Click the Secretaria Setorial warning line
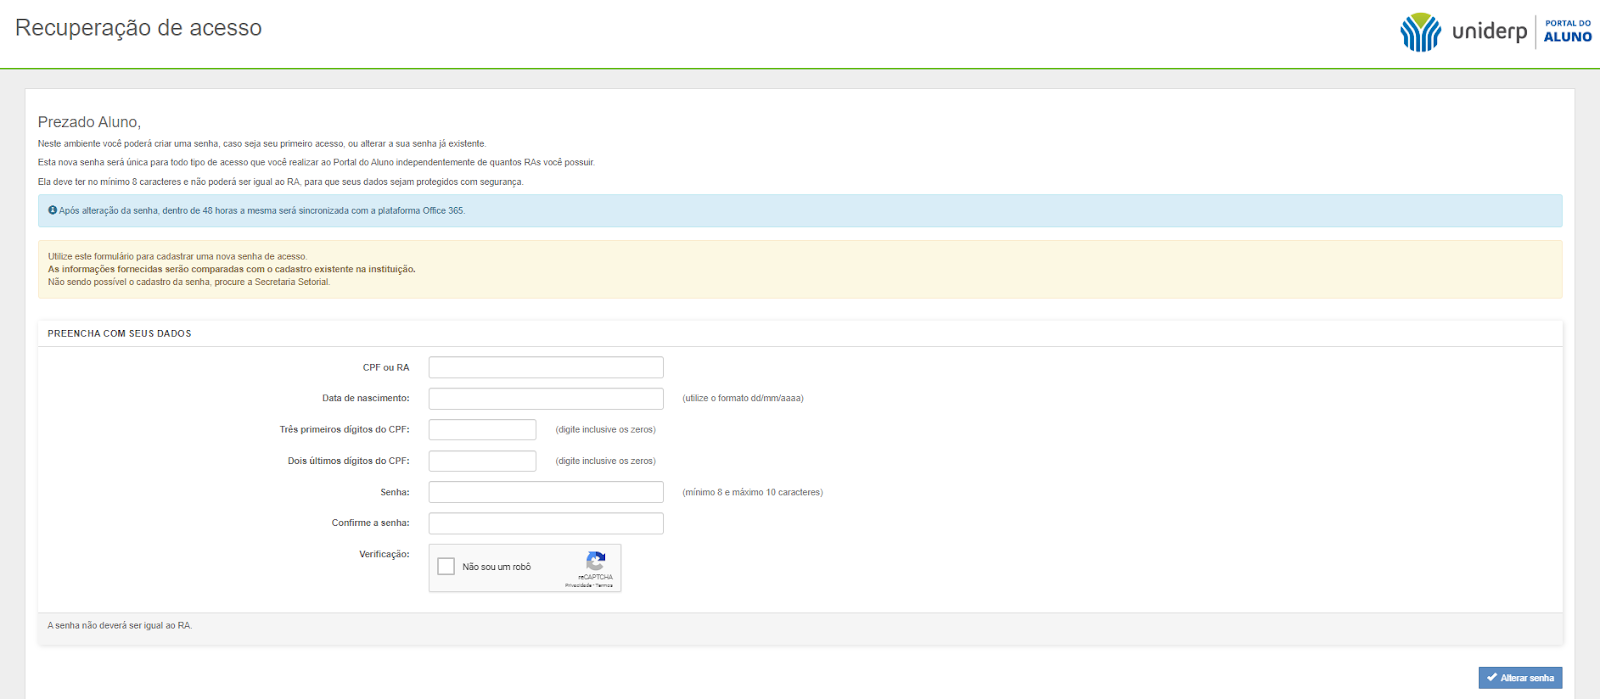 (189, 282)
